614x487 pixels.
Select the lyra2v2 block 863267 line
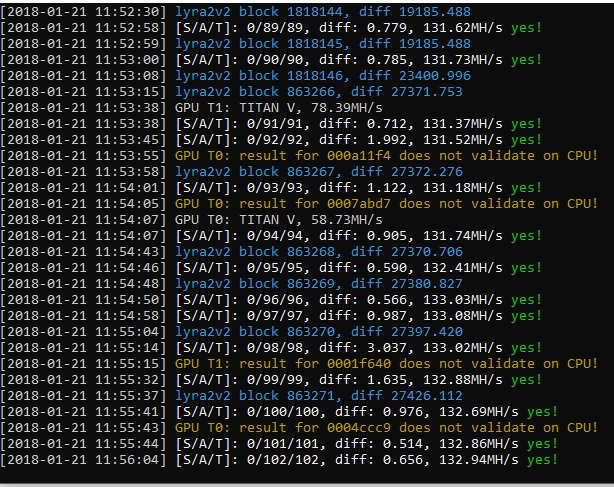(x=231, y=172)
